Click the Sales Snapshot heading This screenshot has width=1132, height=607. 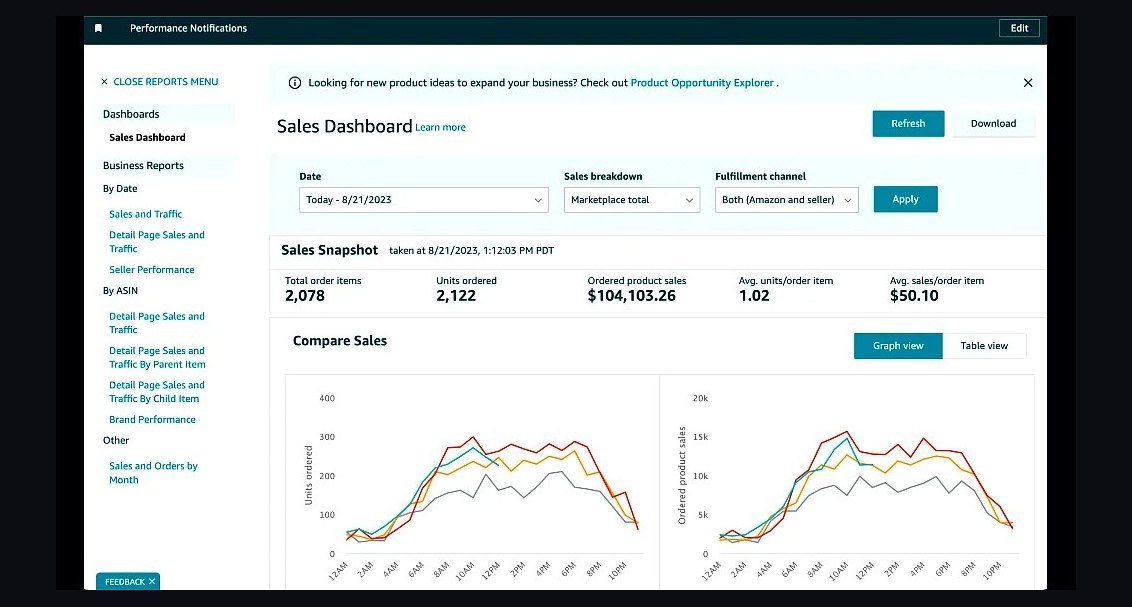(x=329, y=250)
